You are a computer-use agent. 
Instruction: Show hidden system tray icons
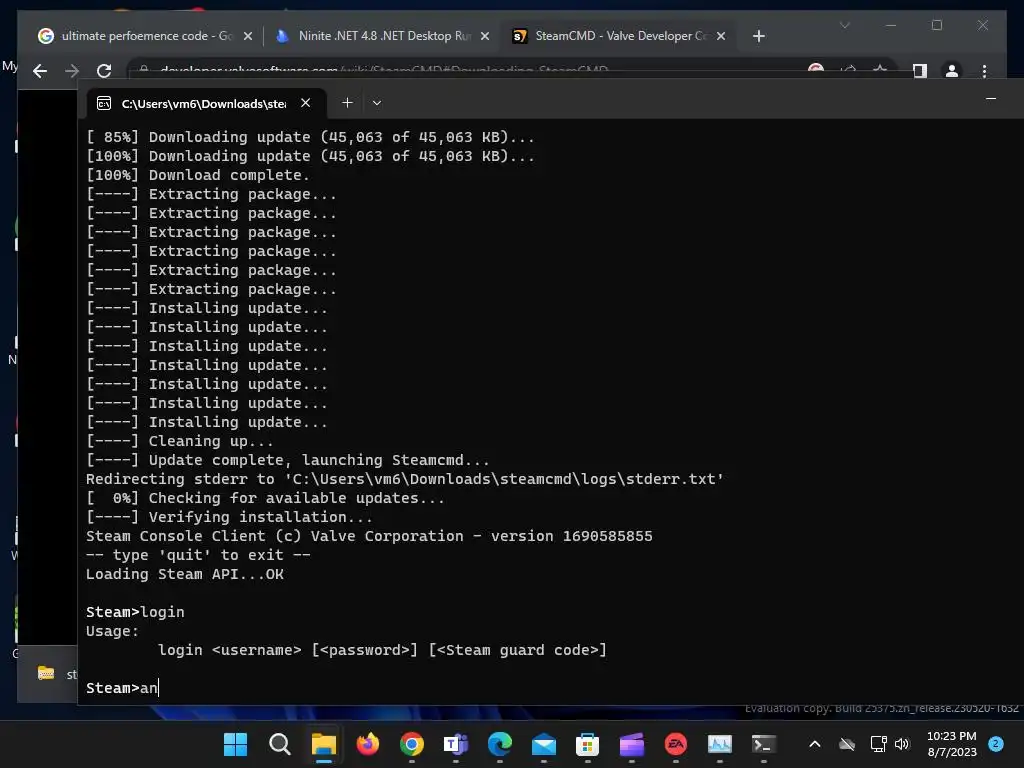pos(814,744)
